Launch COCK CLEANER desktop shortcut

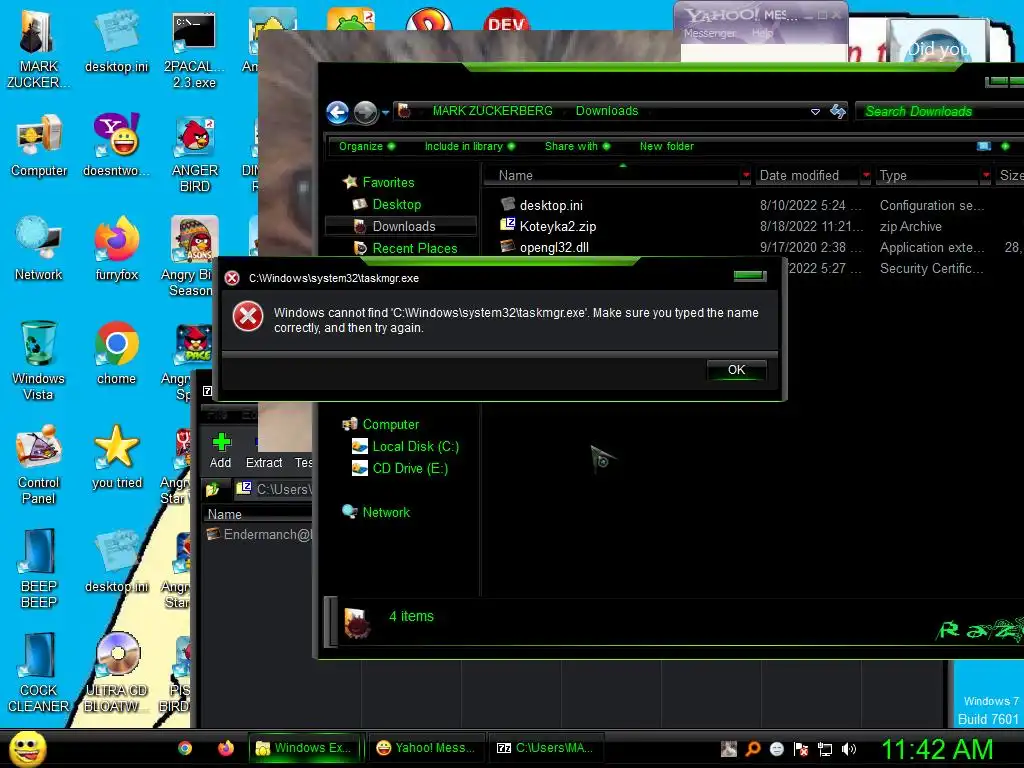coord(38,673)
